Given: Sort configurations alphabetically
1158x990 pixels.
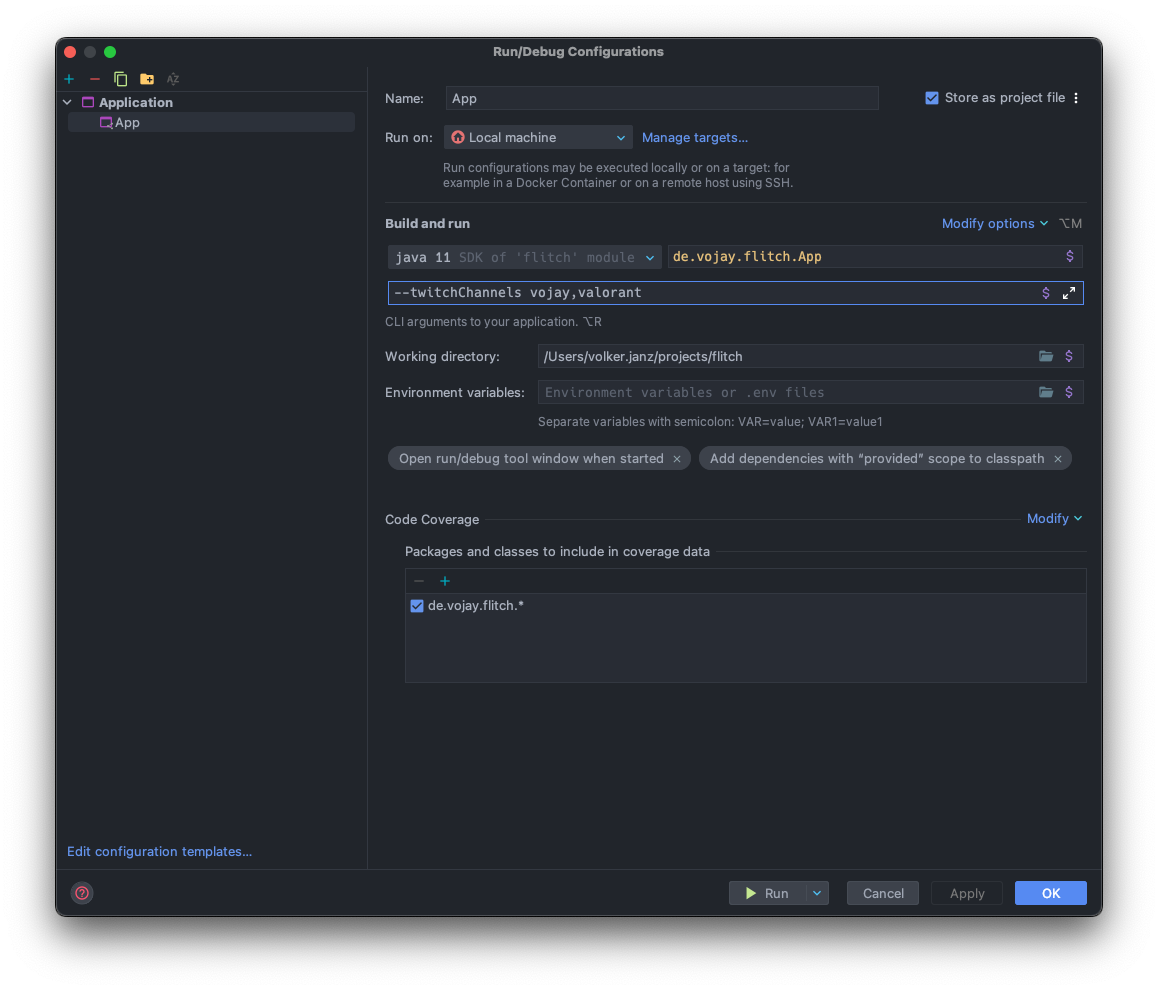Looking at the screenshot, I should pos(173,79).
